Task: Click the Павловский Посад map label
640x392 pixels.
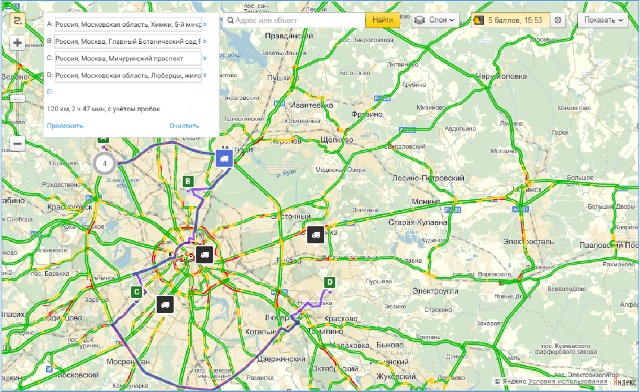Action: (x=609, y=245)
